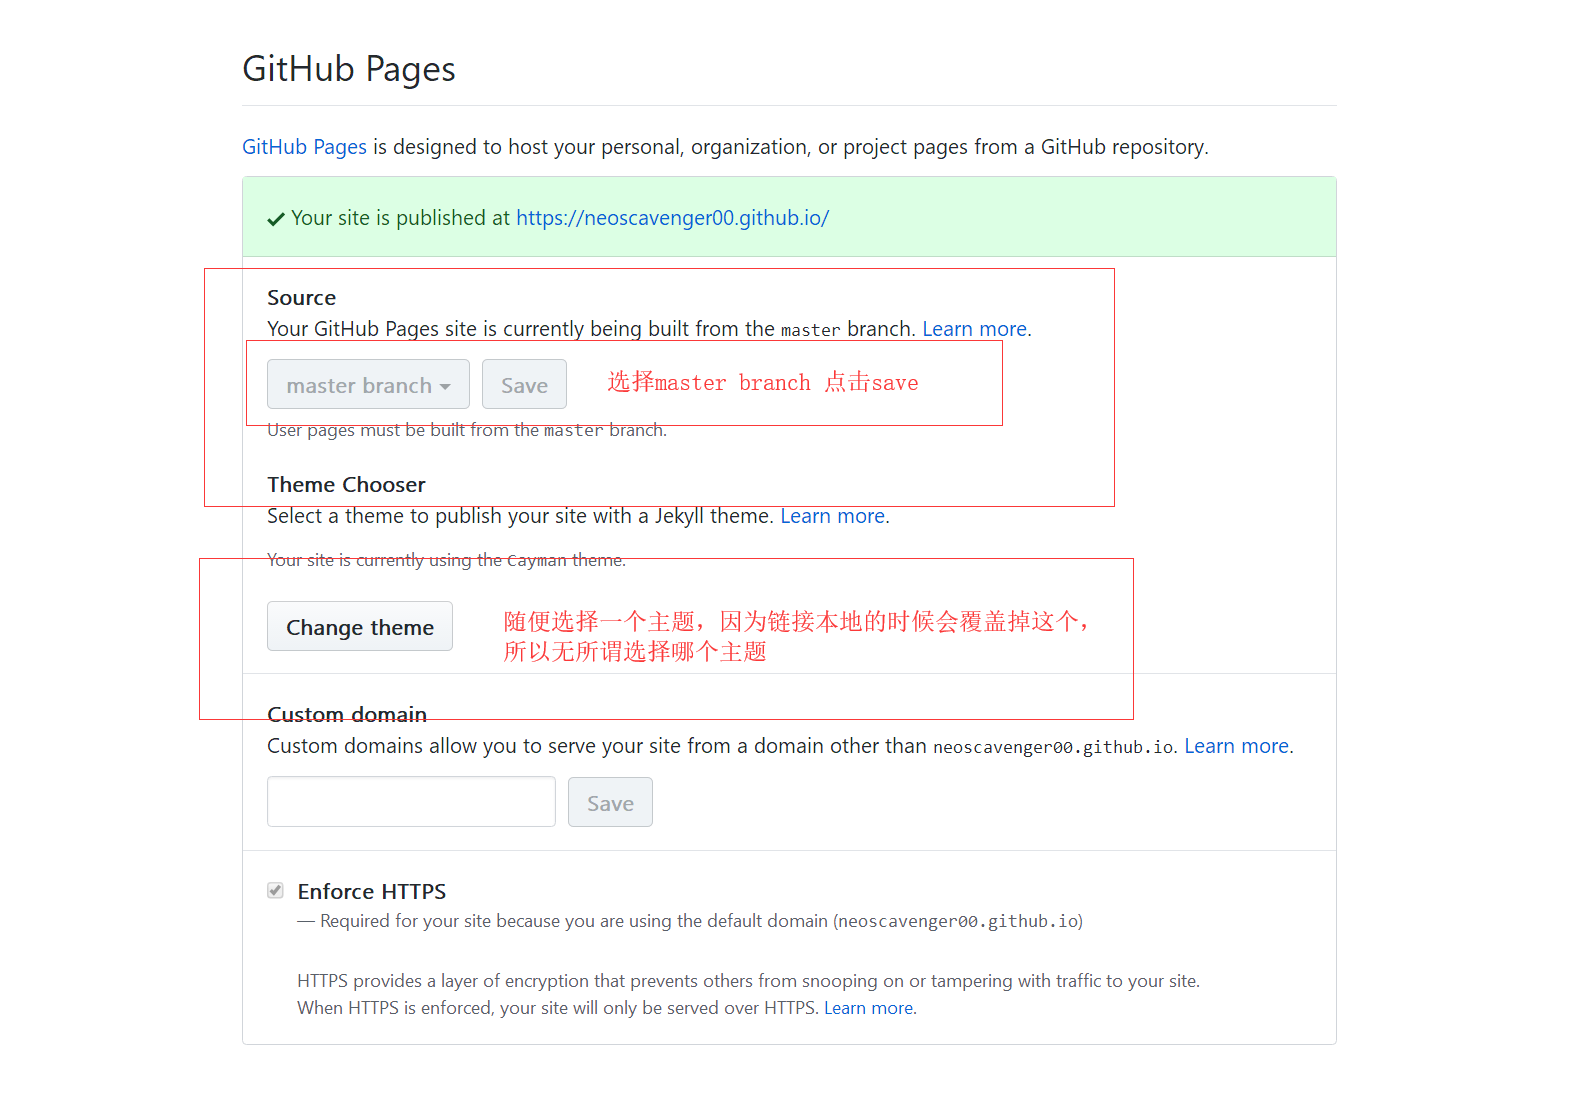Click the Change theme button
The height and width of the screenshot is (1102, 1581).
(360, 627)
